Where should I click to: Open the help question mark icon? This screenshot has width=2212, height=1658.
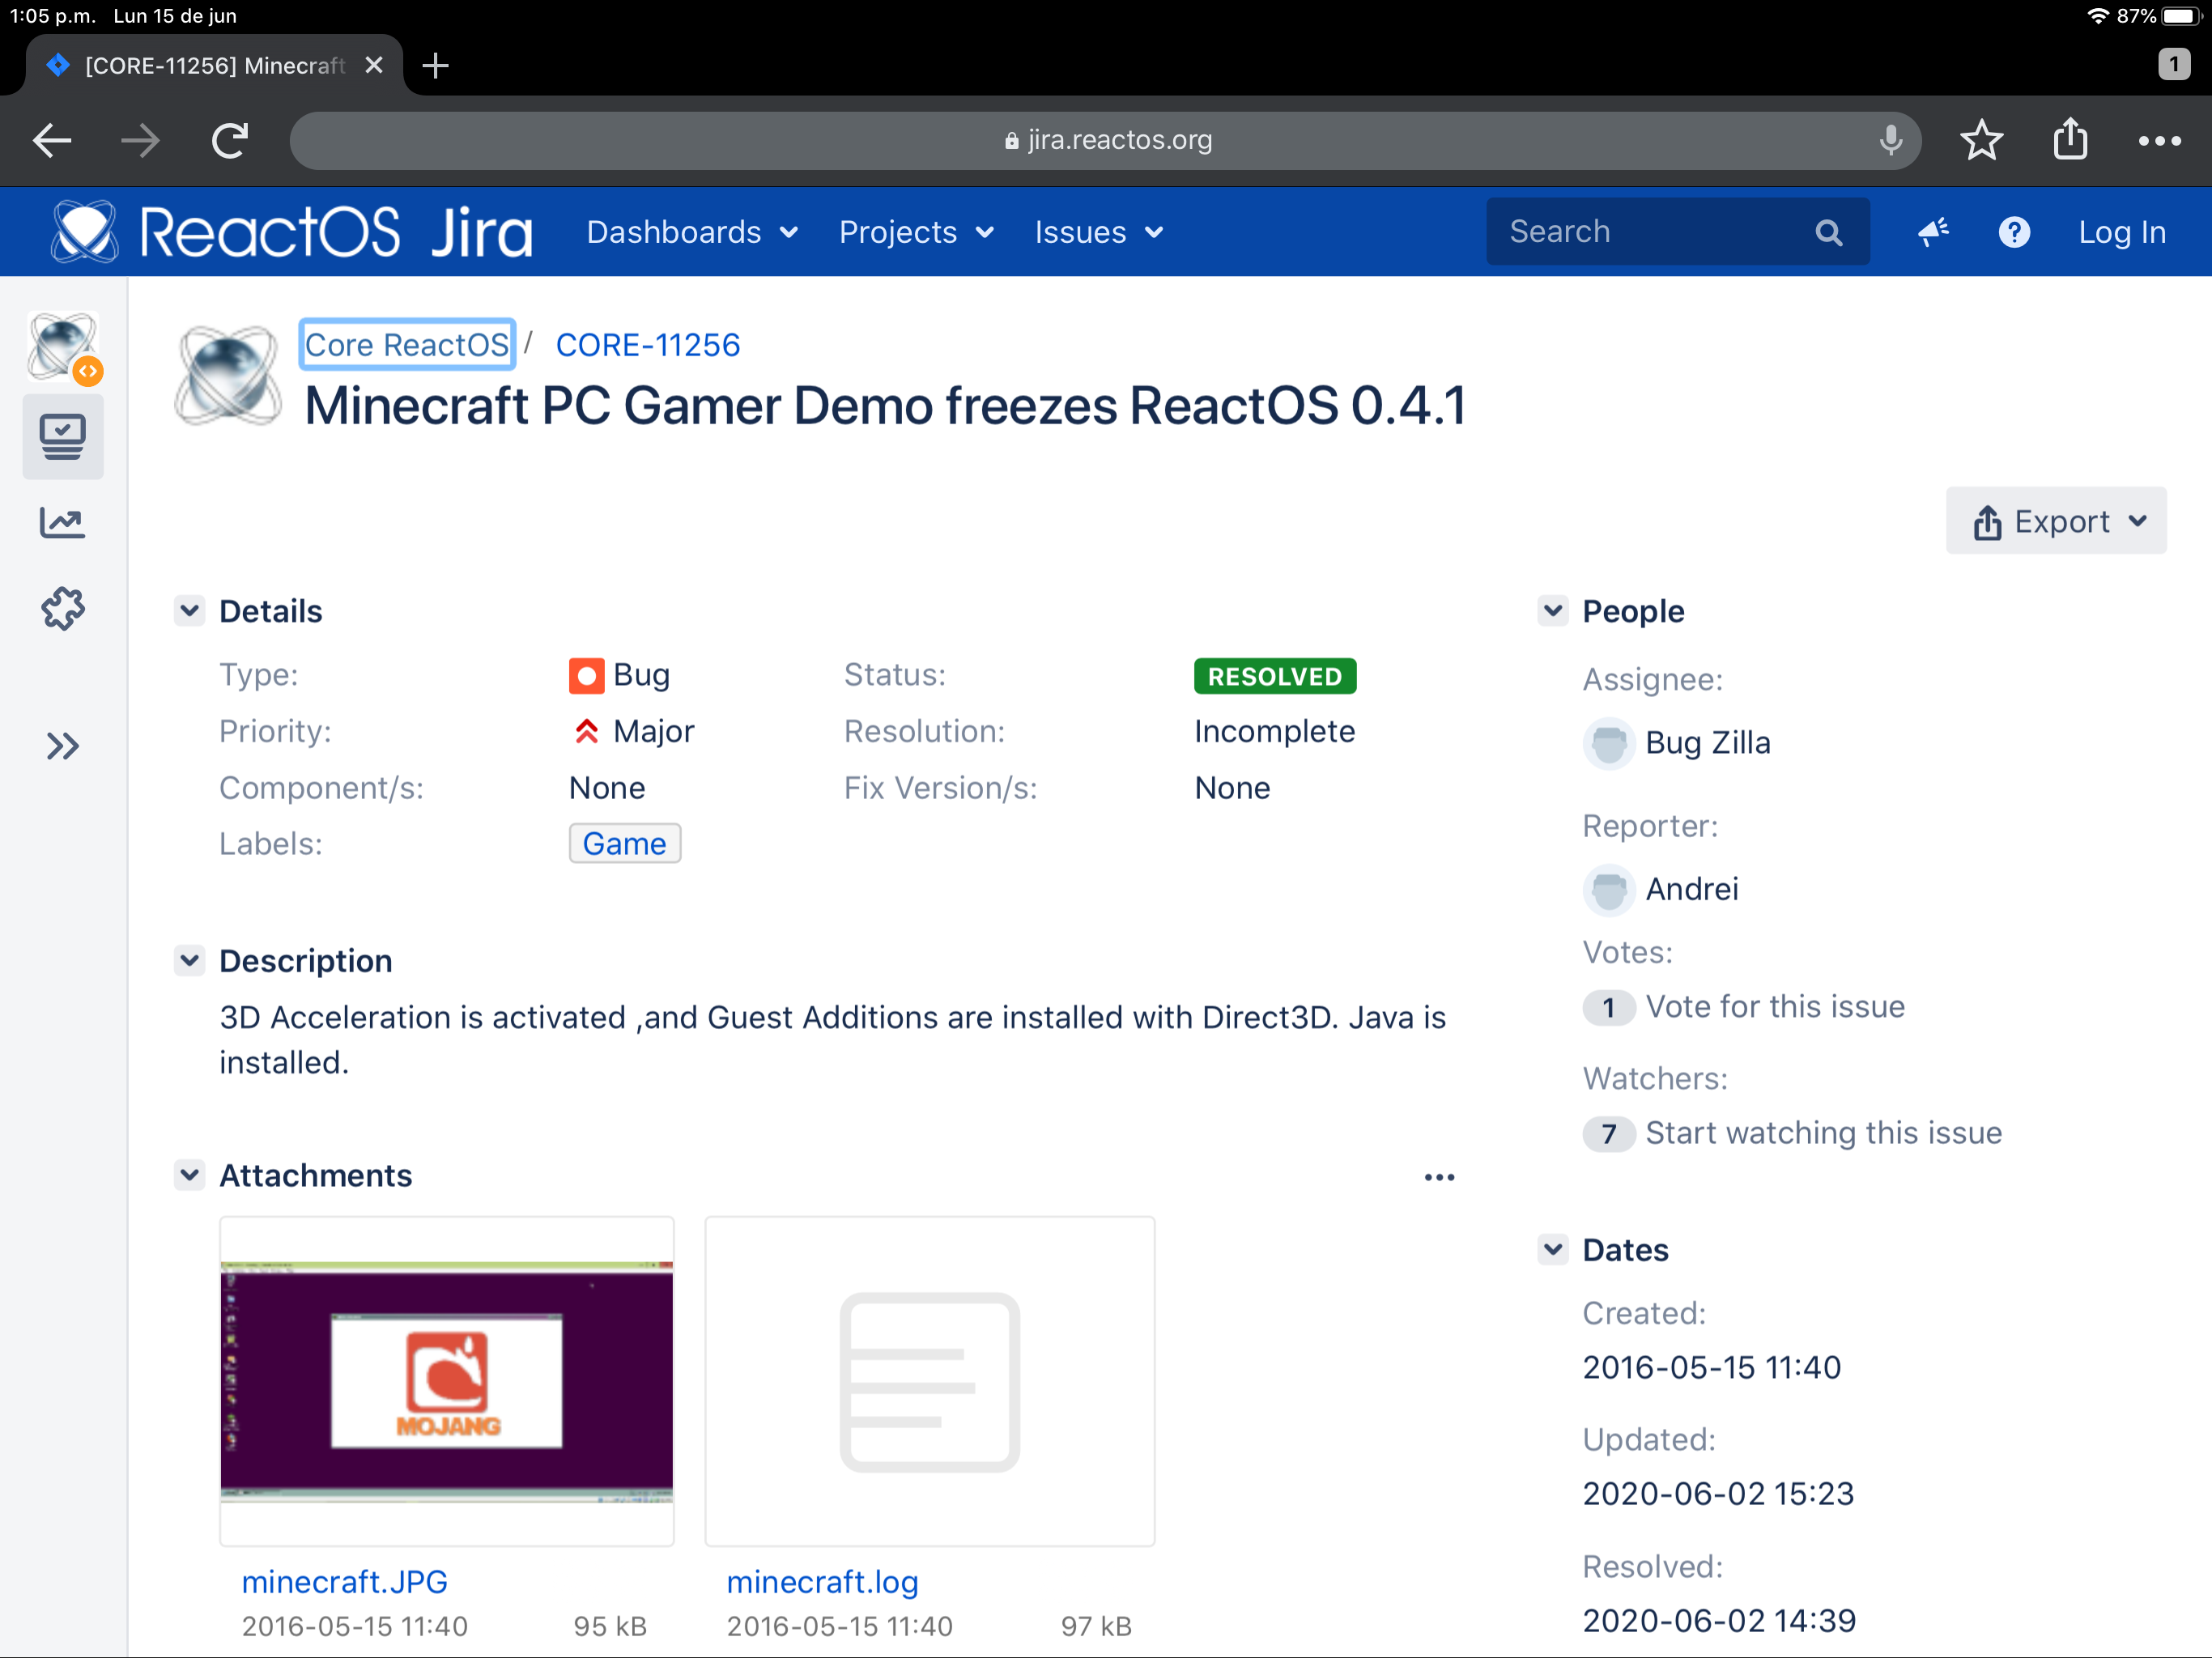click(x=2013, y=232)
